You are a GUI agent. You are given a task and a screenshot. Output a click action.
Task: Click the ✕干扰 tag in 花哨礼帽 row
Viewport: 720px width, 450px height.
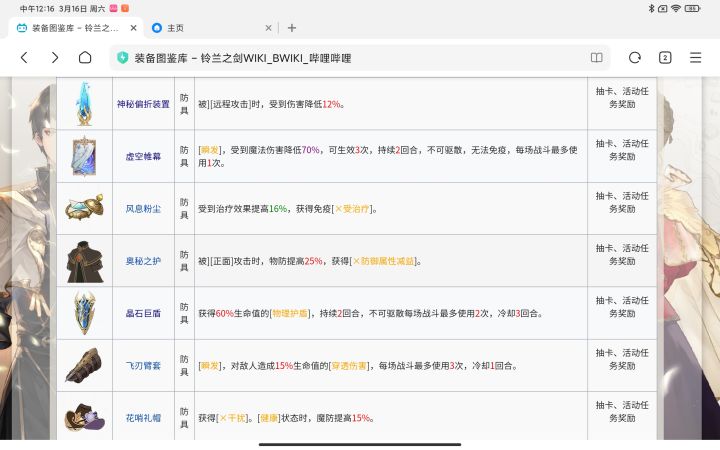click(x=232, y=418)
